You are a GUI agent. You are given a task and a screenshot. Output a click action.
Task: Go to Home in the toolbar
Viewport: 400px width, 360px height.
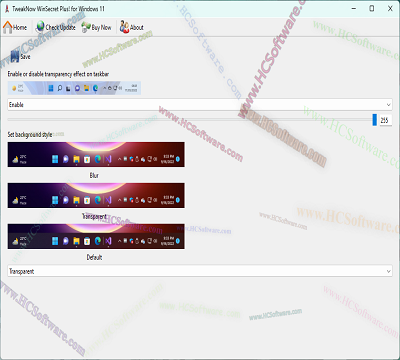click(15, 27)
